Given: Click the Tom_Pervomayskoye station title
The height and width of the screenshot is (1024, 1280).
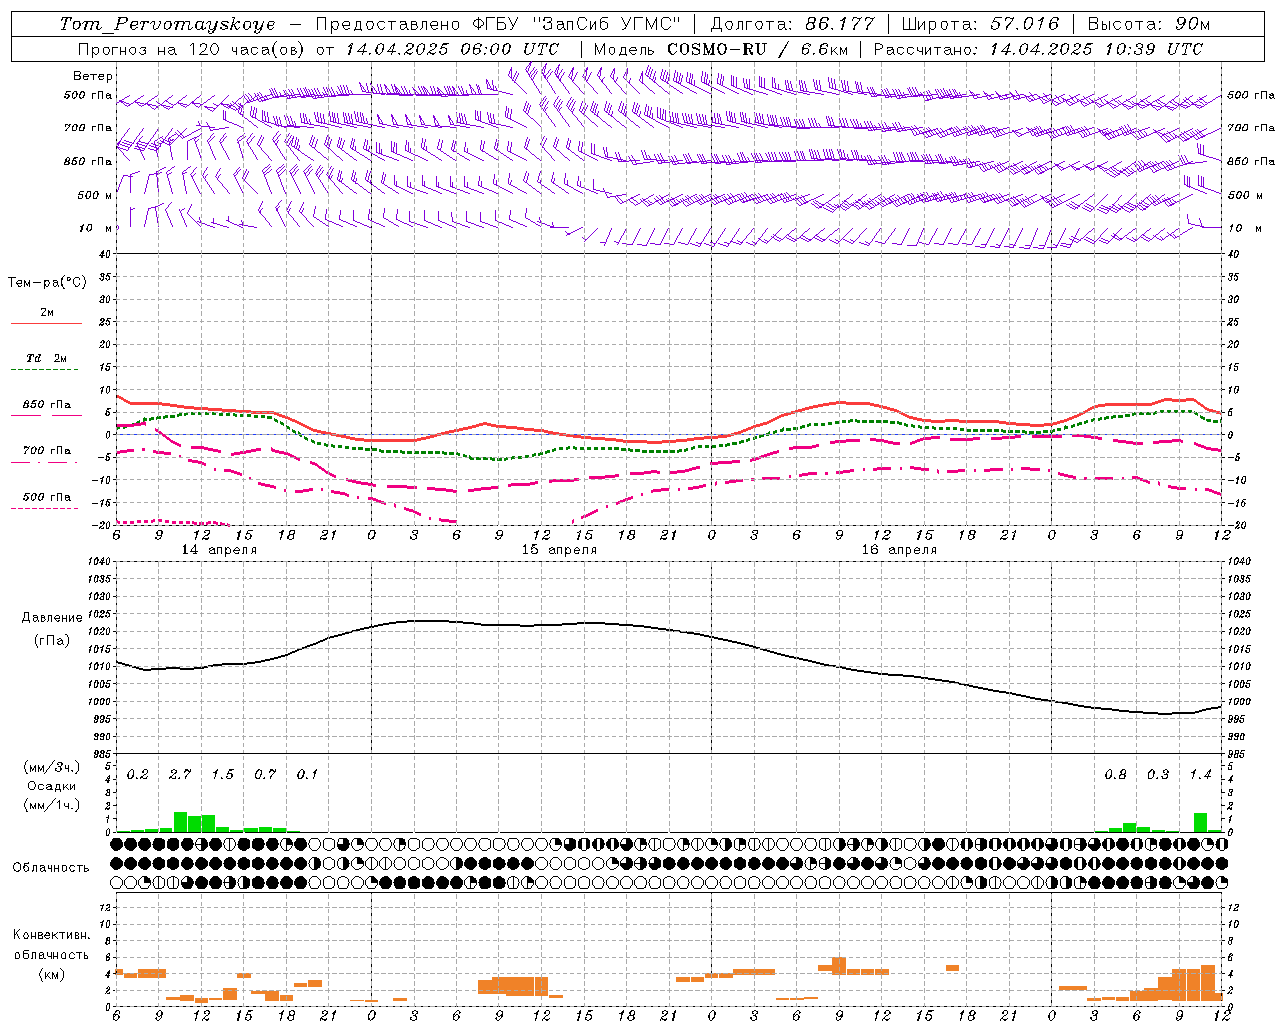Looking at the screenshot, I should (x=167, y=24).
